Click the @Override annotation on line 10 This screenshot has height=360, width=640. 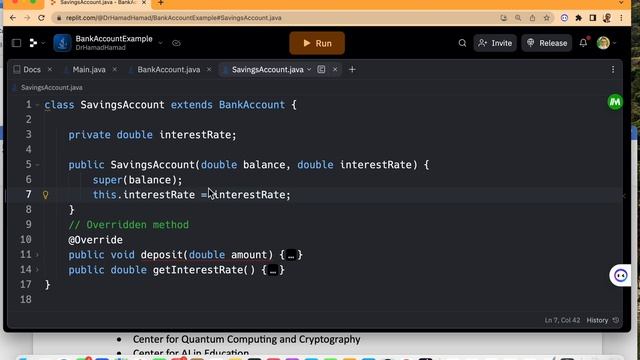[96, 240]
